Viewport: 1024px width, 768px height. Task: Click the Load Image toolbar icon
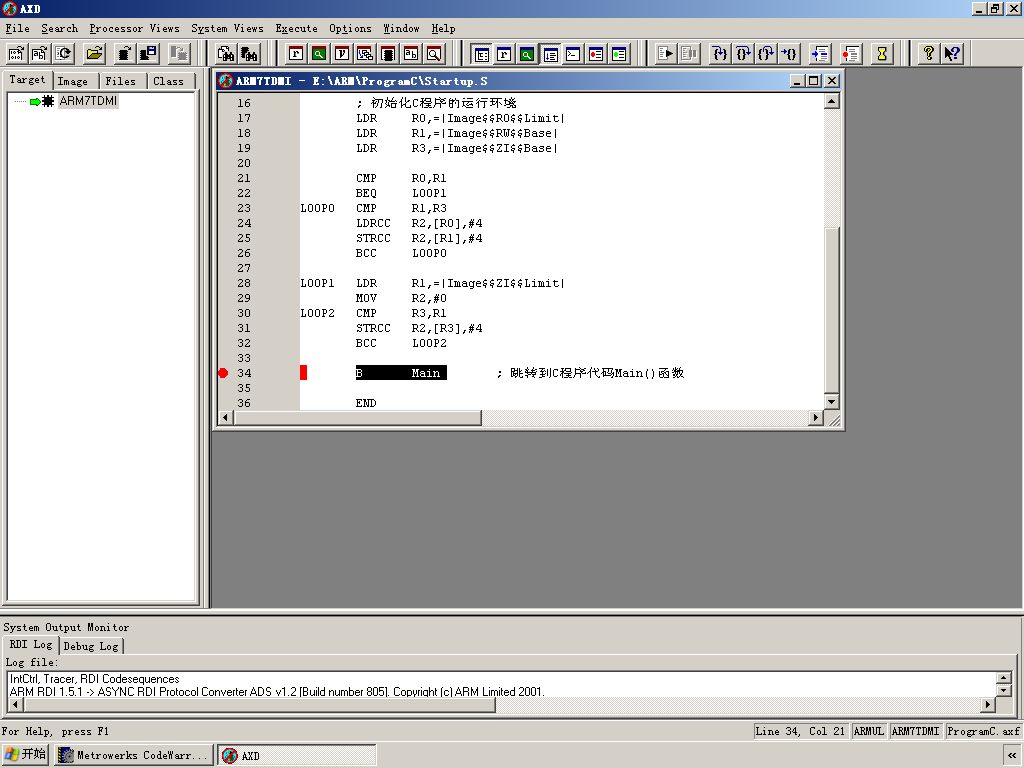[x=16, y=54]
